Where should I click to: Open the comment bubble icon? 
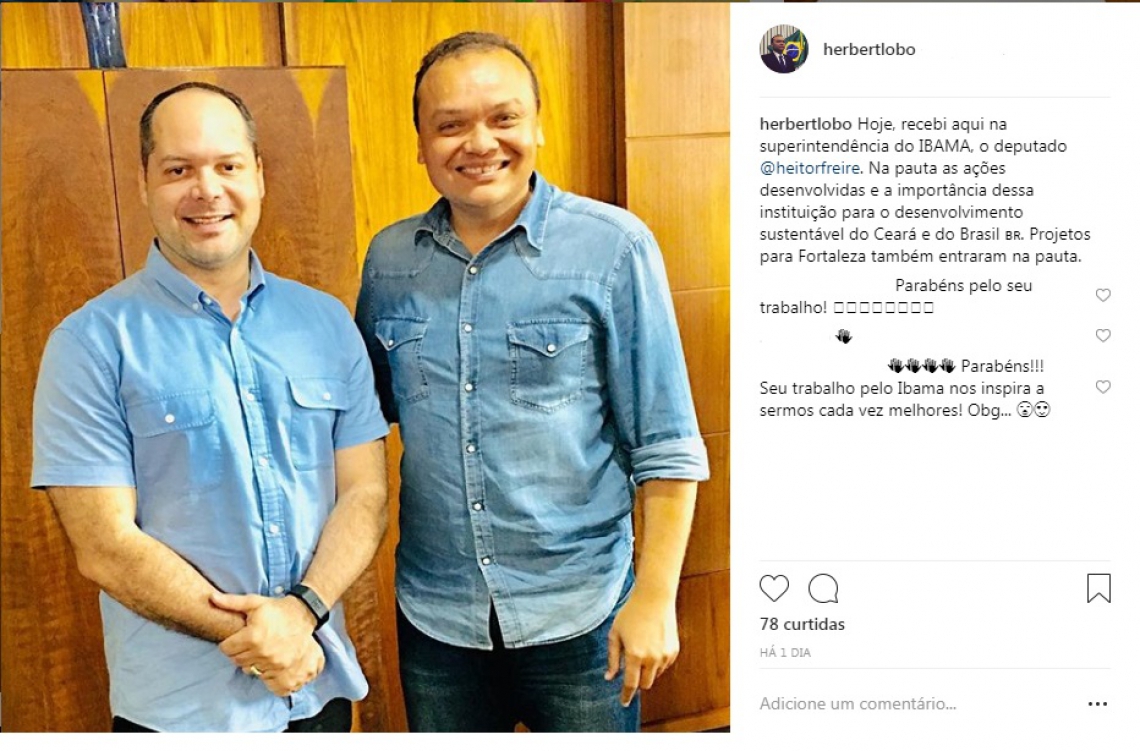tap(823, 588)
